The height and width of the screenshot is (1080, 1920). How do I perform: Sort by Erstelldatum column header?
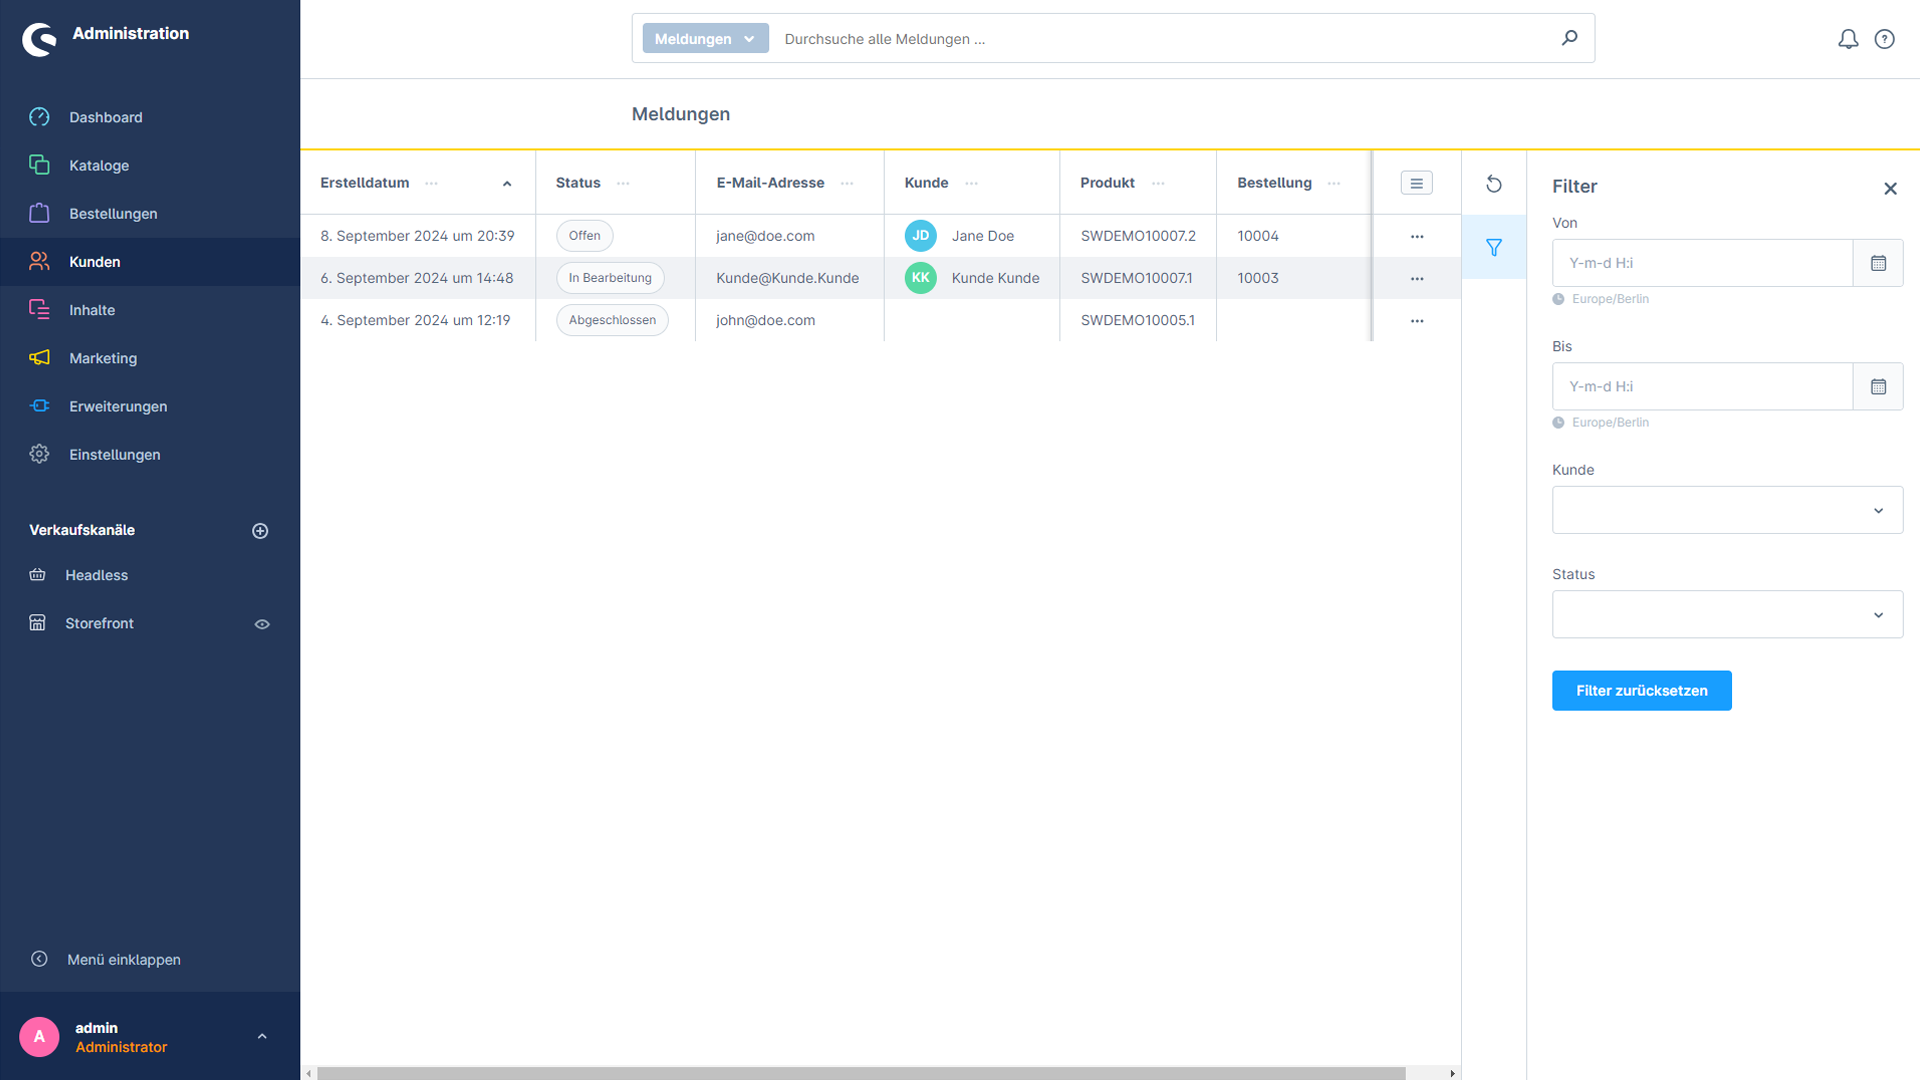[x=364, y=182]
